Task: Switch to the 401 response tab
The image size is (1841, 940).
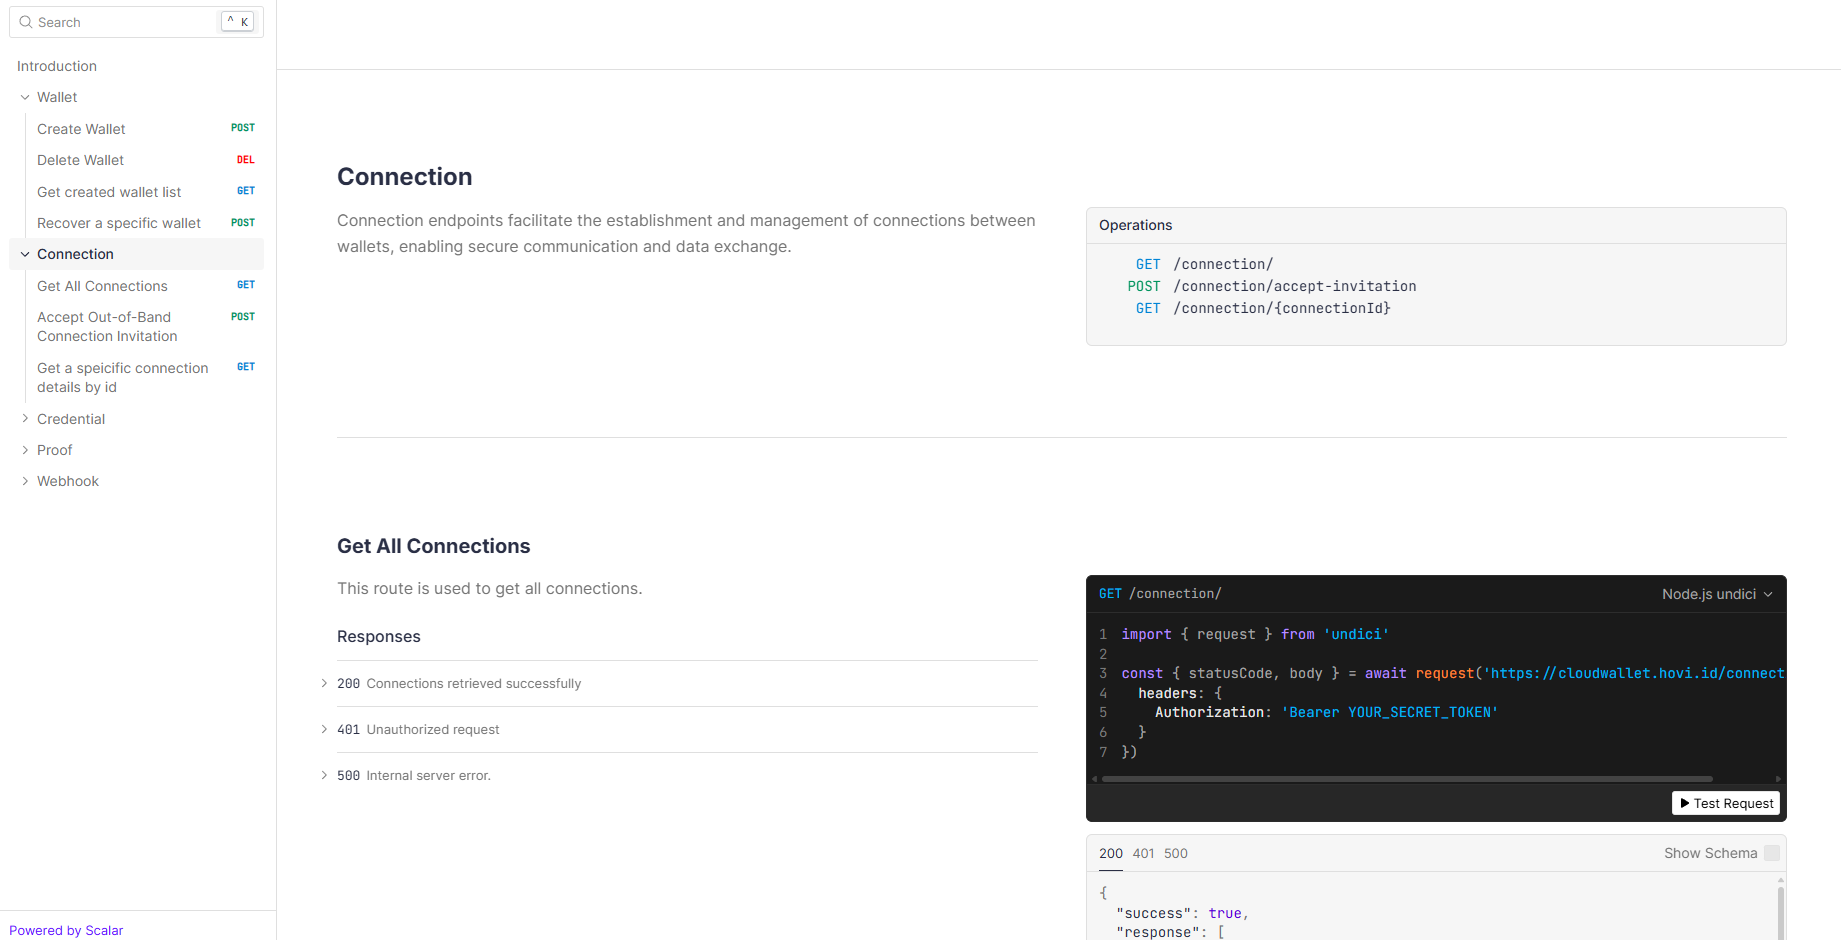Action: [1143, 853]
